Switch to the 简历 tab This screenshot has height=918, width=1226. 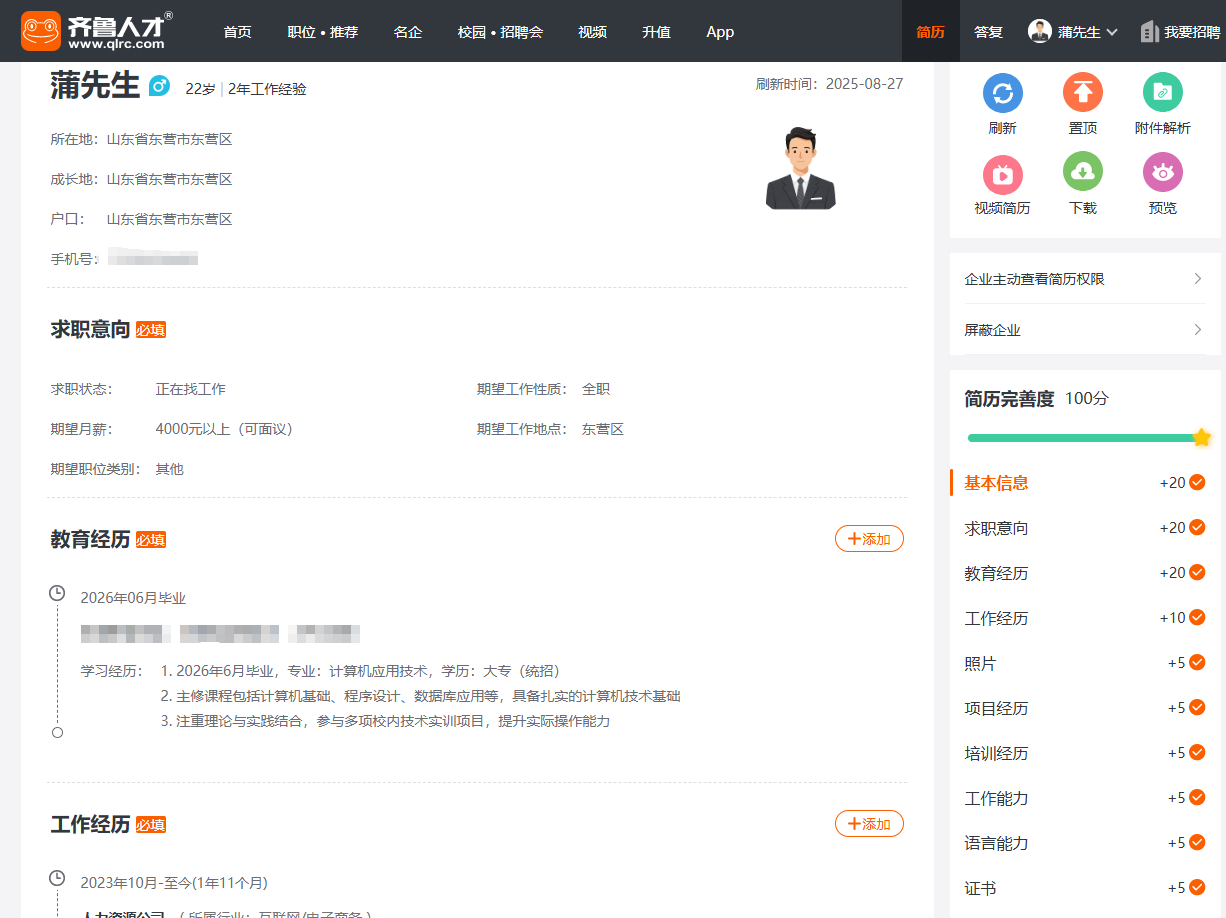(930, 32)
